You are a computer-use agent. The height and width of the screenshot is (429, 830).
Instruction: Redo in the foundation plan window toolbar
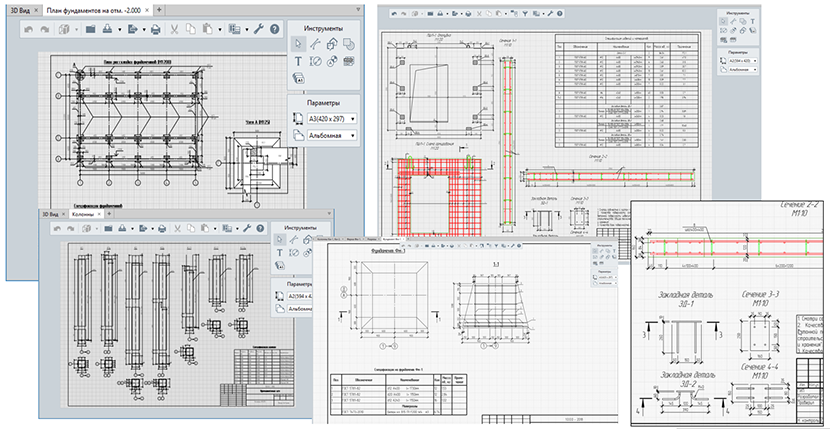click(45, 29)
